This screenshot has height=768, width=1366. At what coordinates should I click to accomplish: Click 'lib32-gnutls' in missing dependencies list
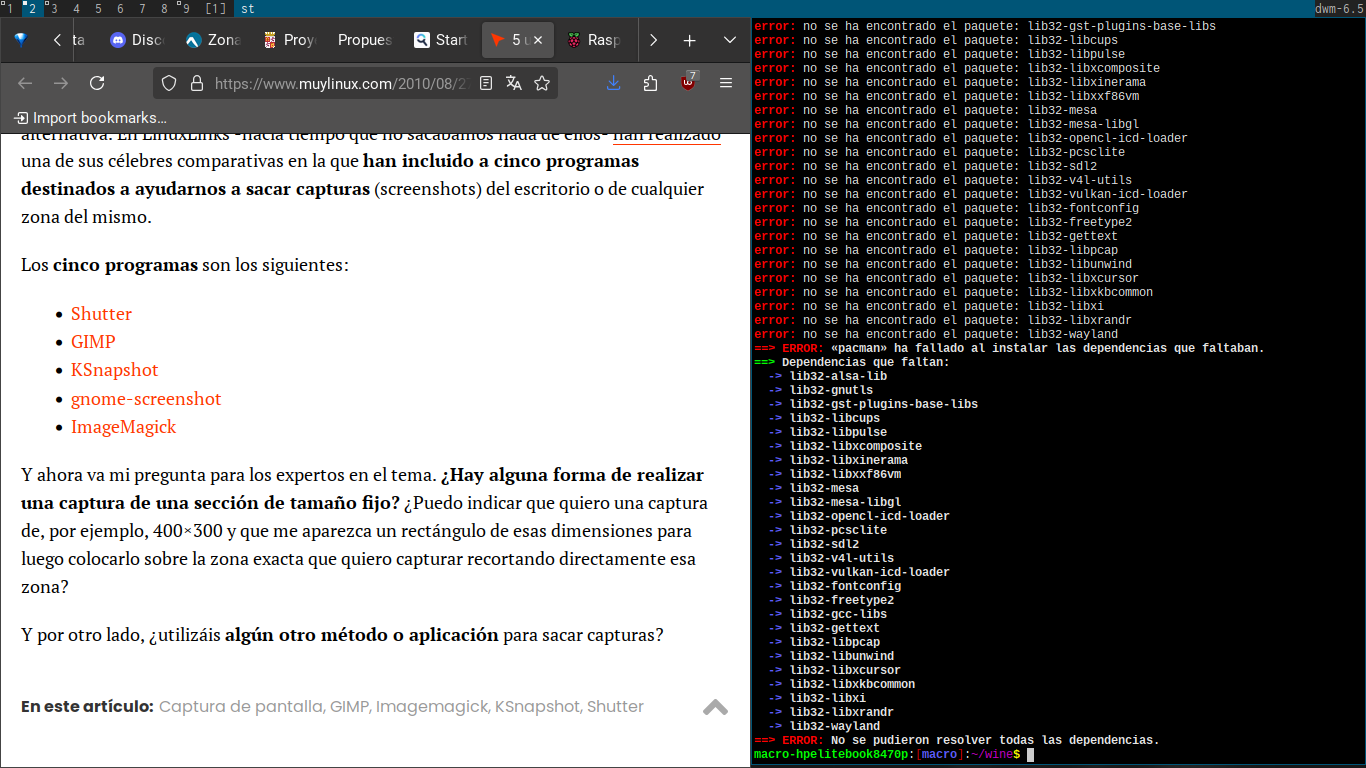pyautogui.click(x=831, y=390)
